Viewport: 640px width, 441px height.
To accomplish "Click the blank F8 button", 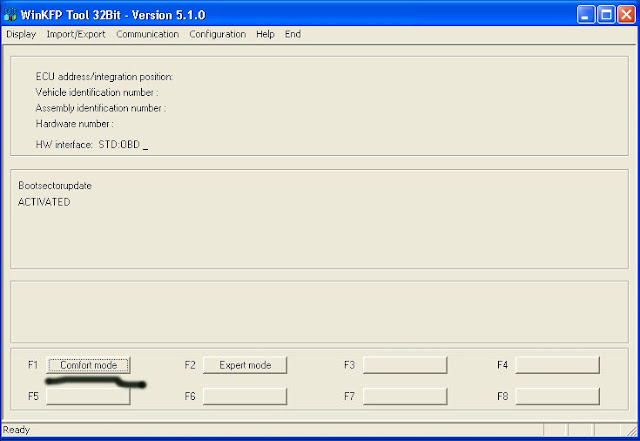I will tap(558, 396).
